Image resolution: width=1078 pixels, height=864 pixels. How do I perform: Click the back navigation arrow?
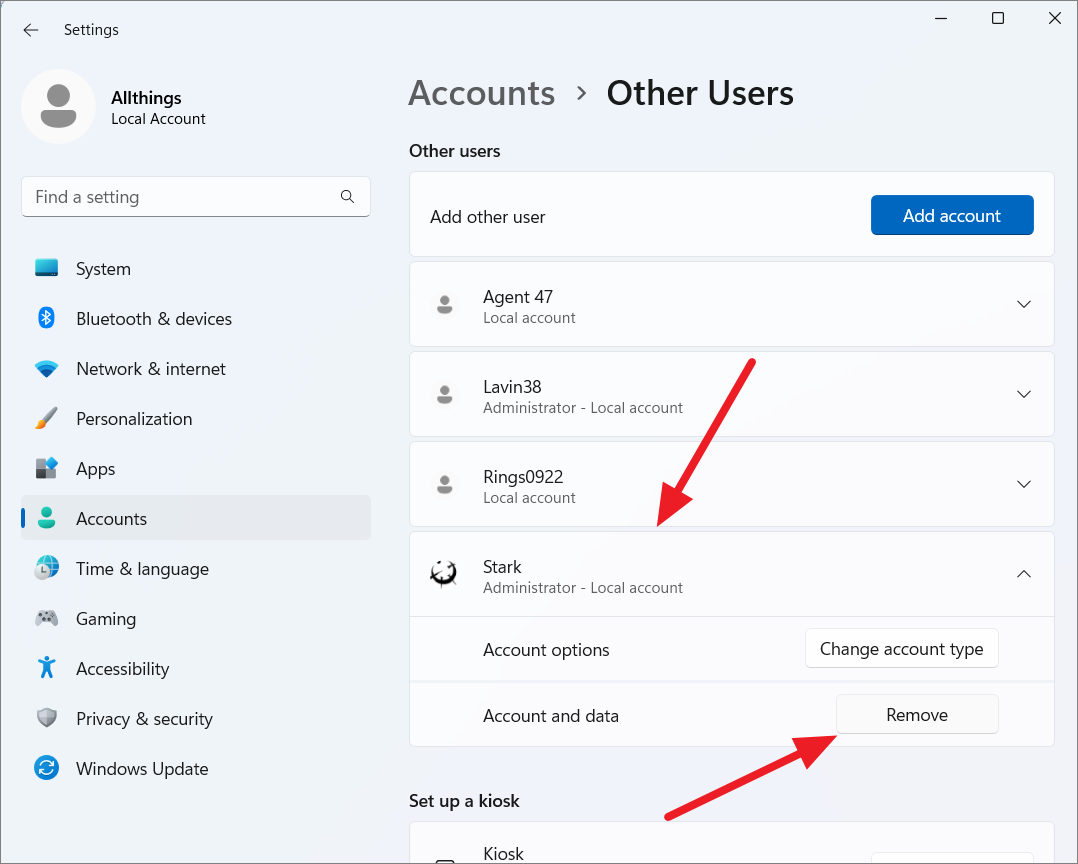30,30
